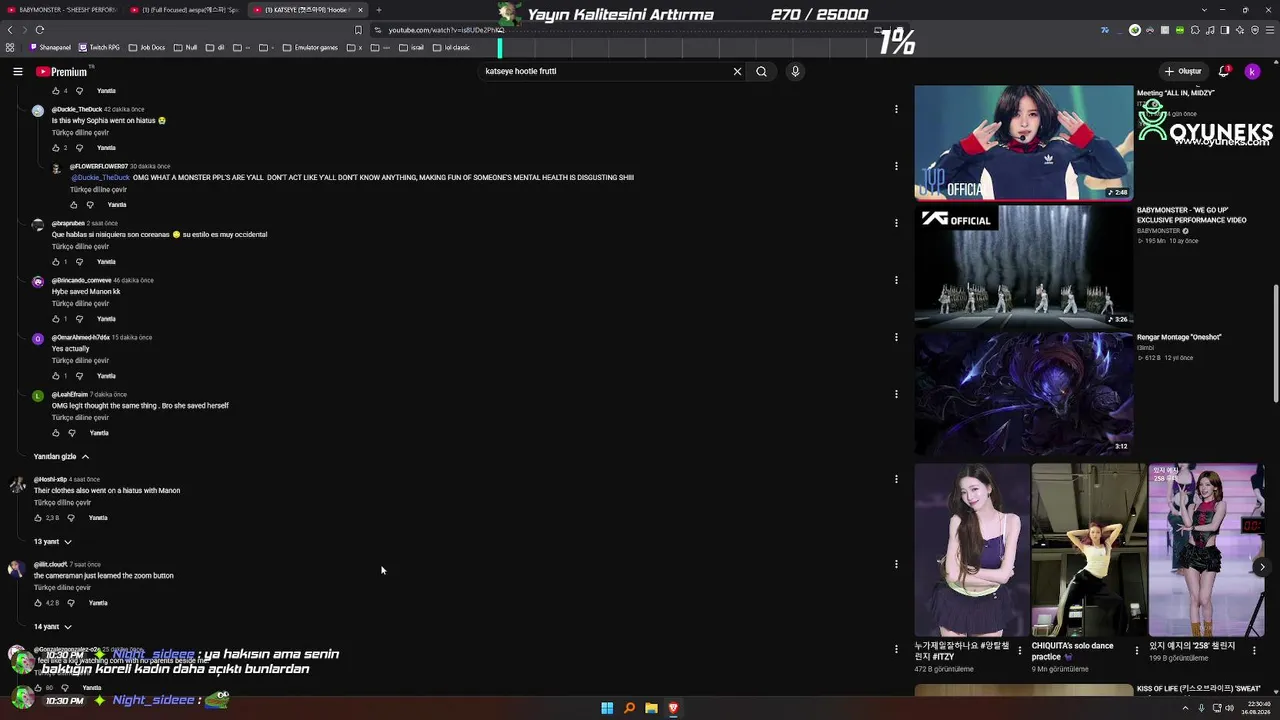Reload the page in the browser
The height and width of the screenshot is (720, 1280).
(x=40, y=30)
